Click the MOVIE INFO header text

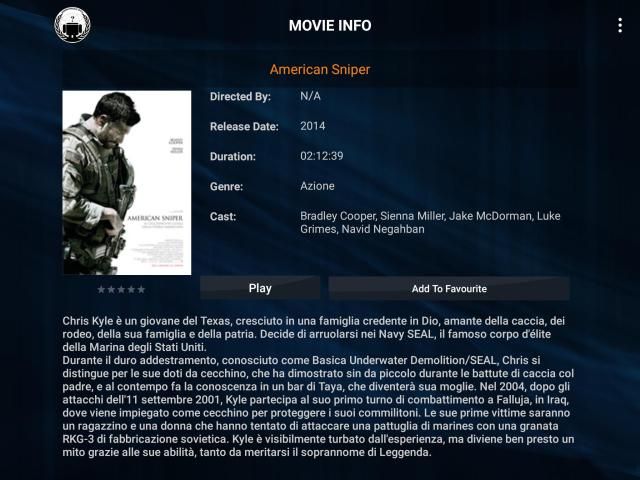[x=330, y=25]
